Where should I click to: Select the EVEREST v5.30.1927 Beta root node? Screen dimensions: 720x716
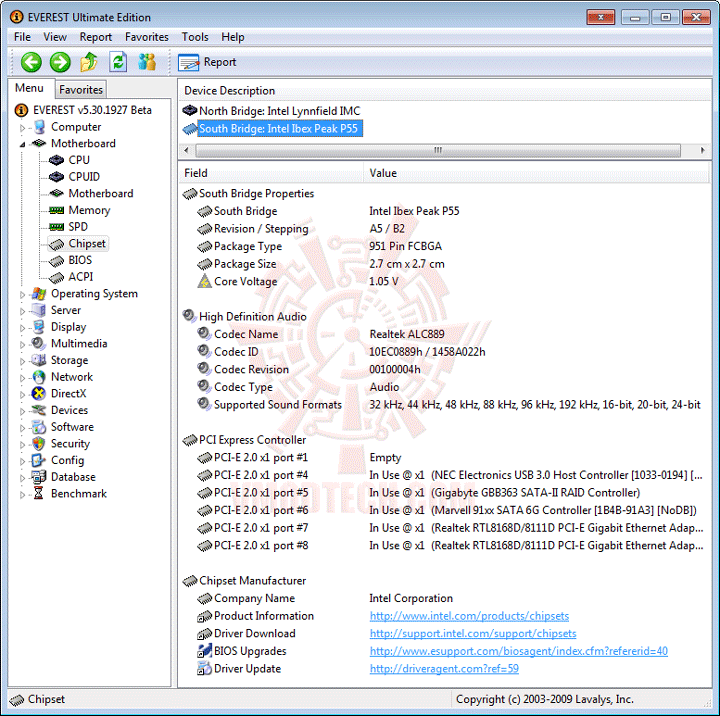pyautogui.click(x=92, y=110)
